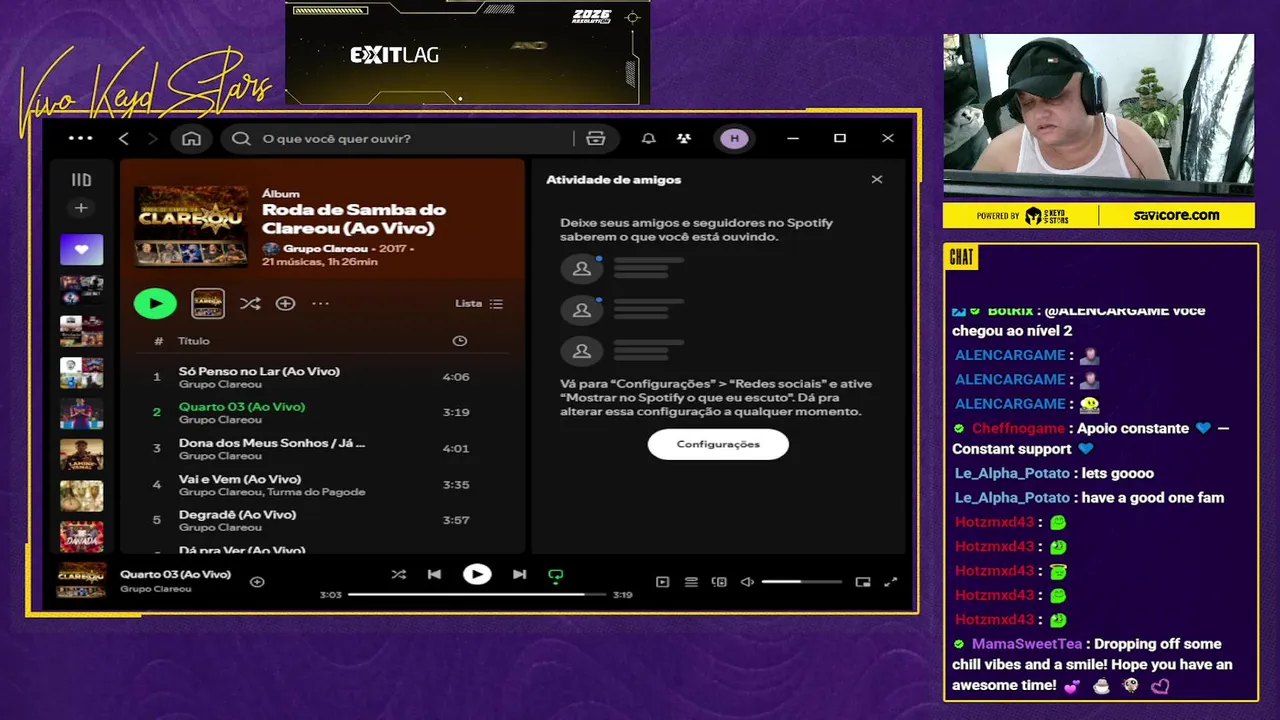Click chat username 'Cheffnogame'
The image size is (1280, 720).
[1018, 428]
